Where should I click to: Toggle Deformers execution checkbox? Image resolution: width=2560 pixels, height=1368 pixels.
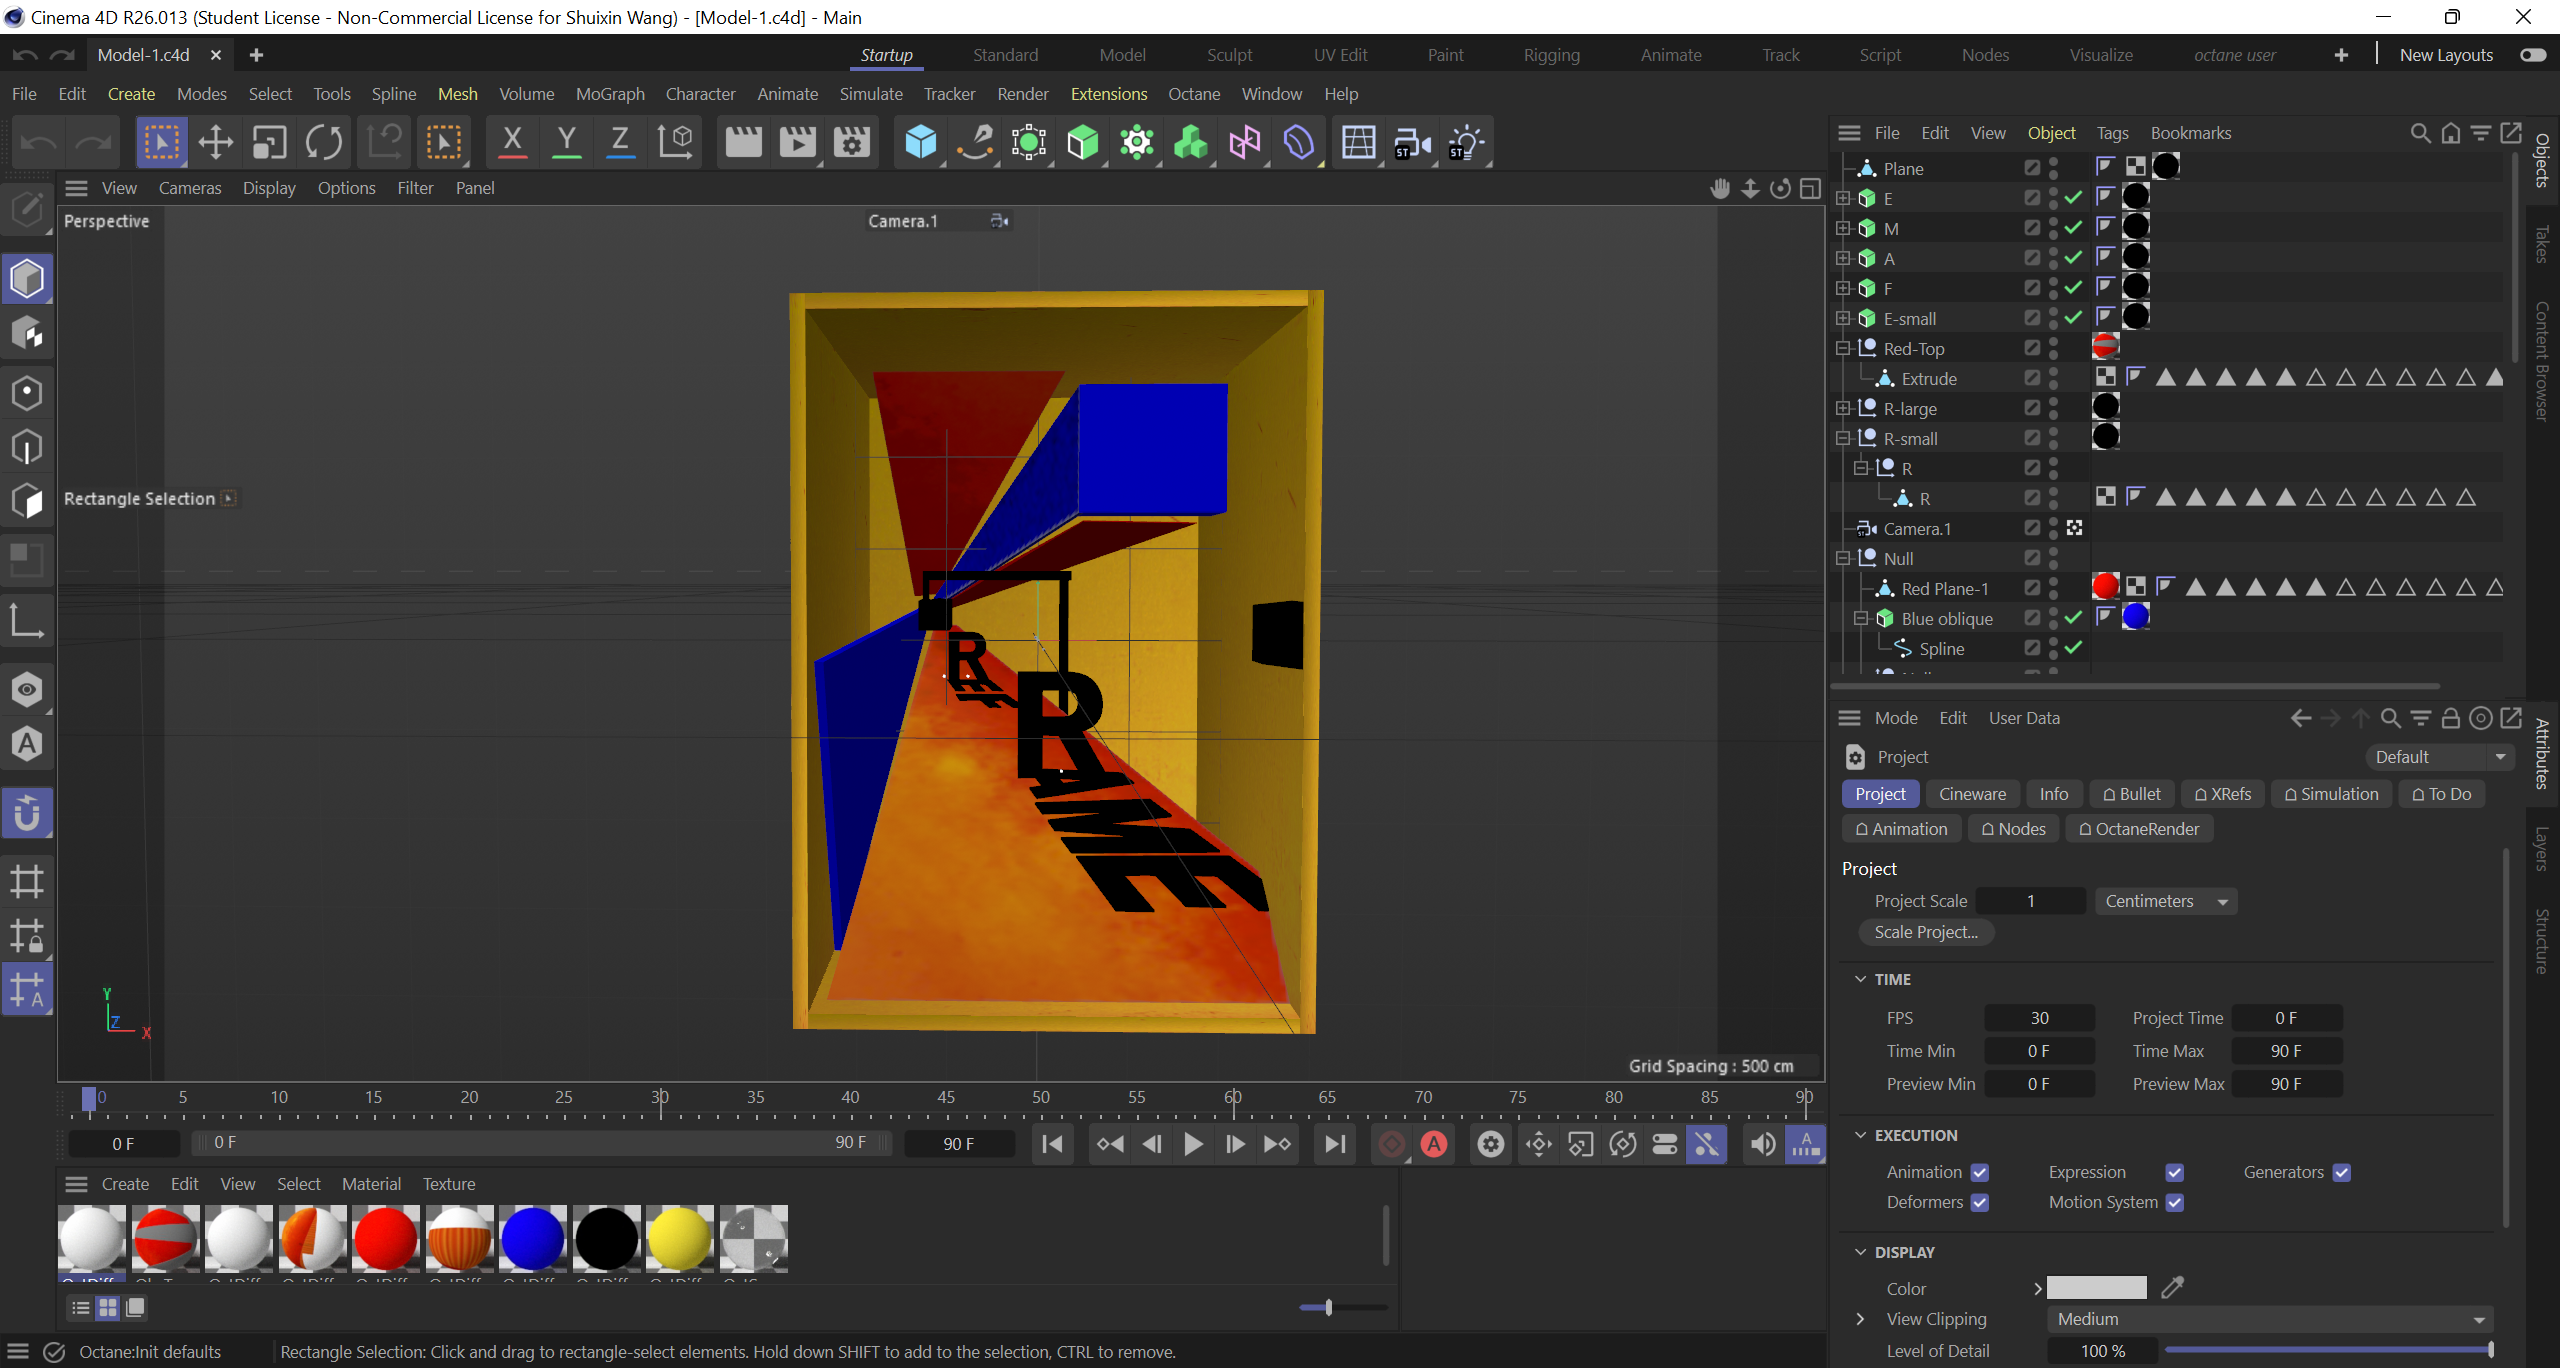click(1980, 1202)
